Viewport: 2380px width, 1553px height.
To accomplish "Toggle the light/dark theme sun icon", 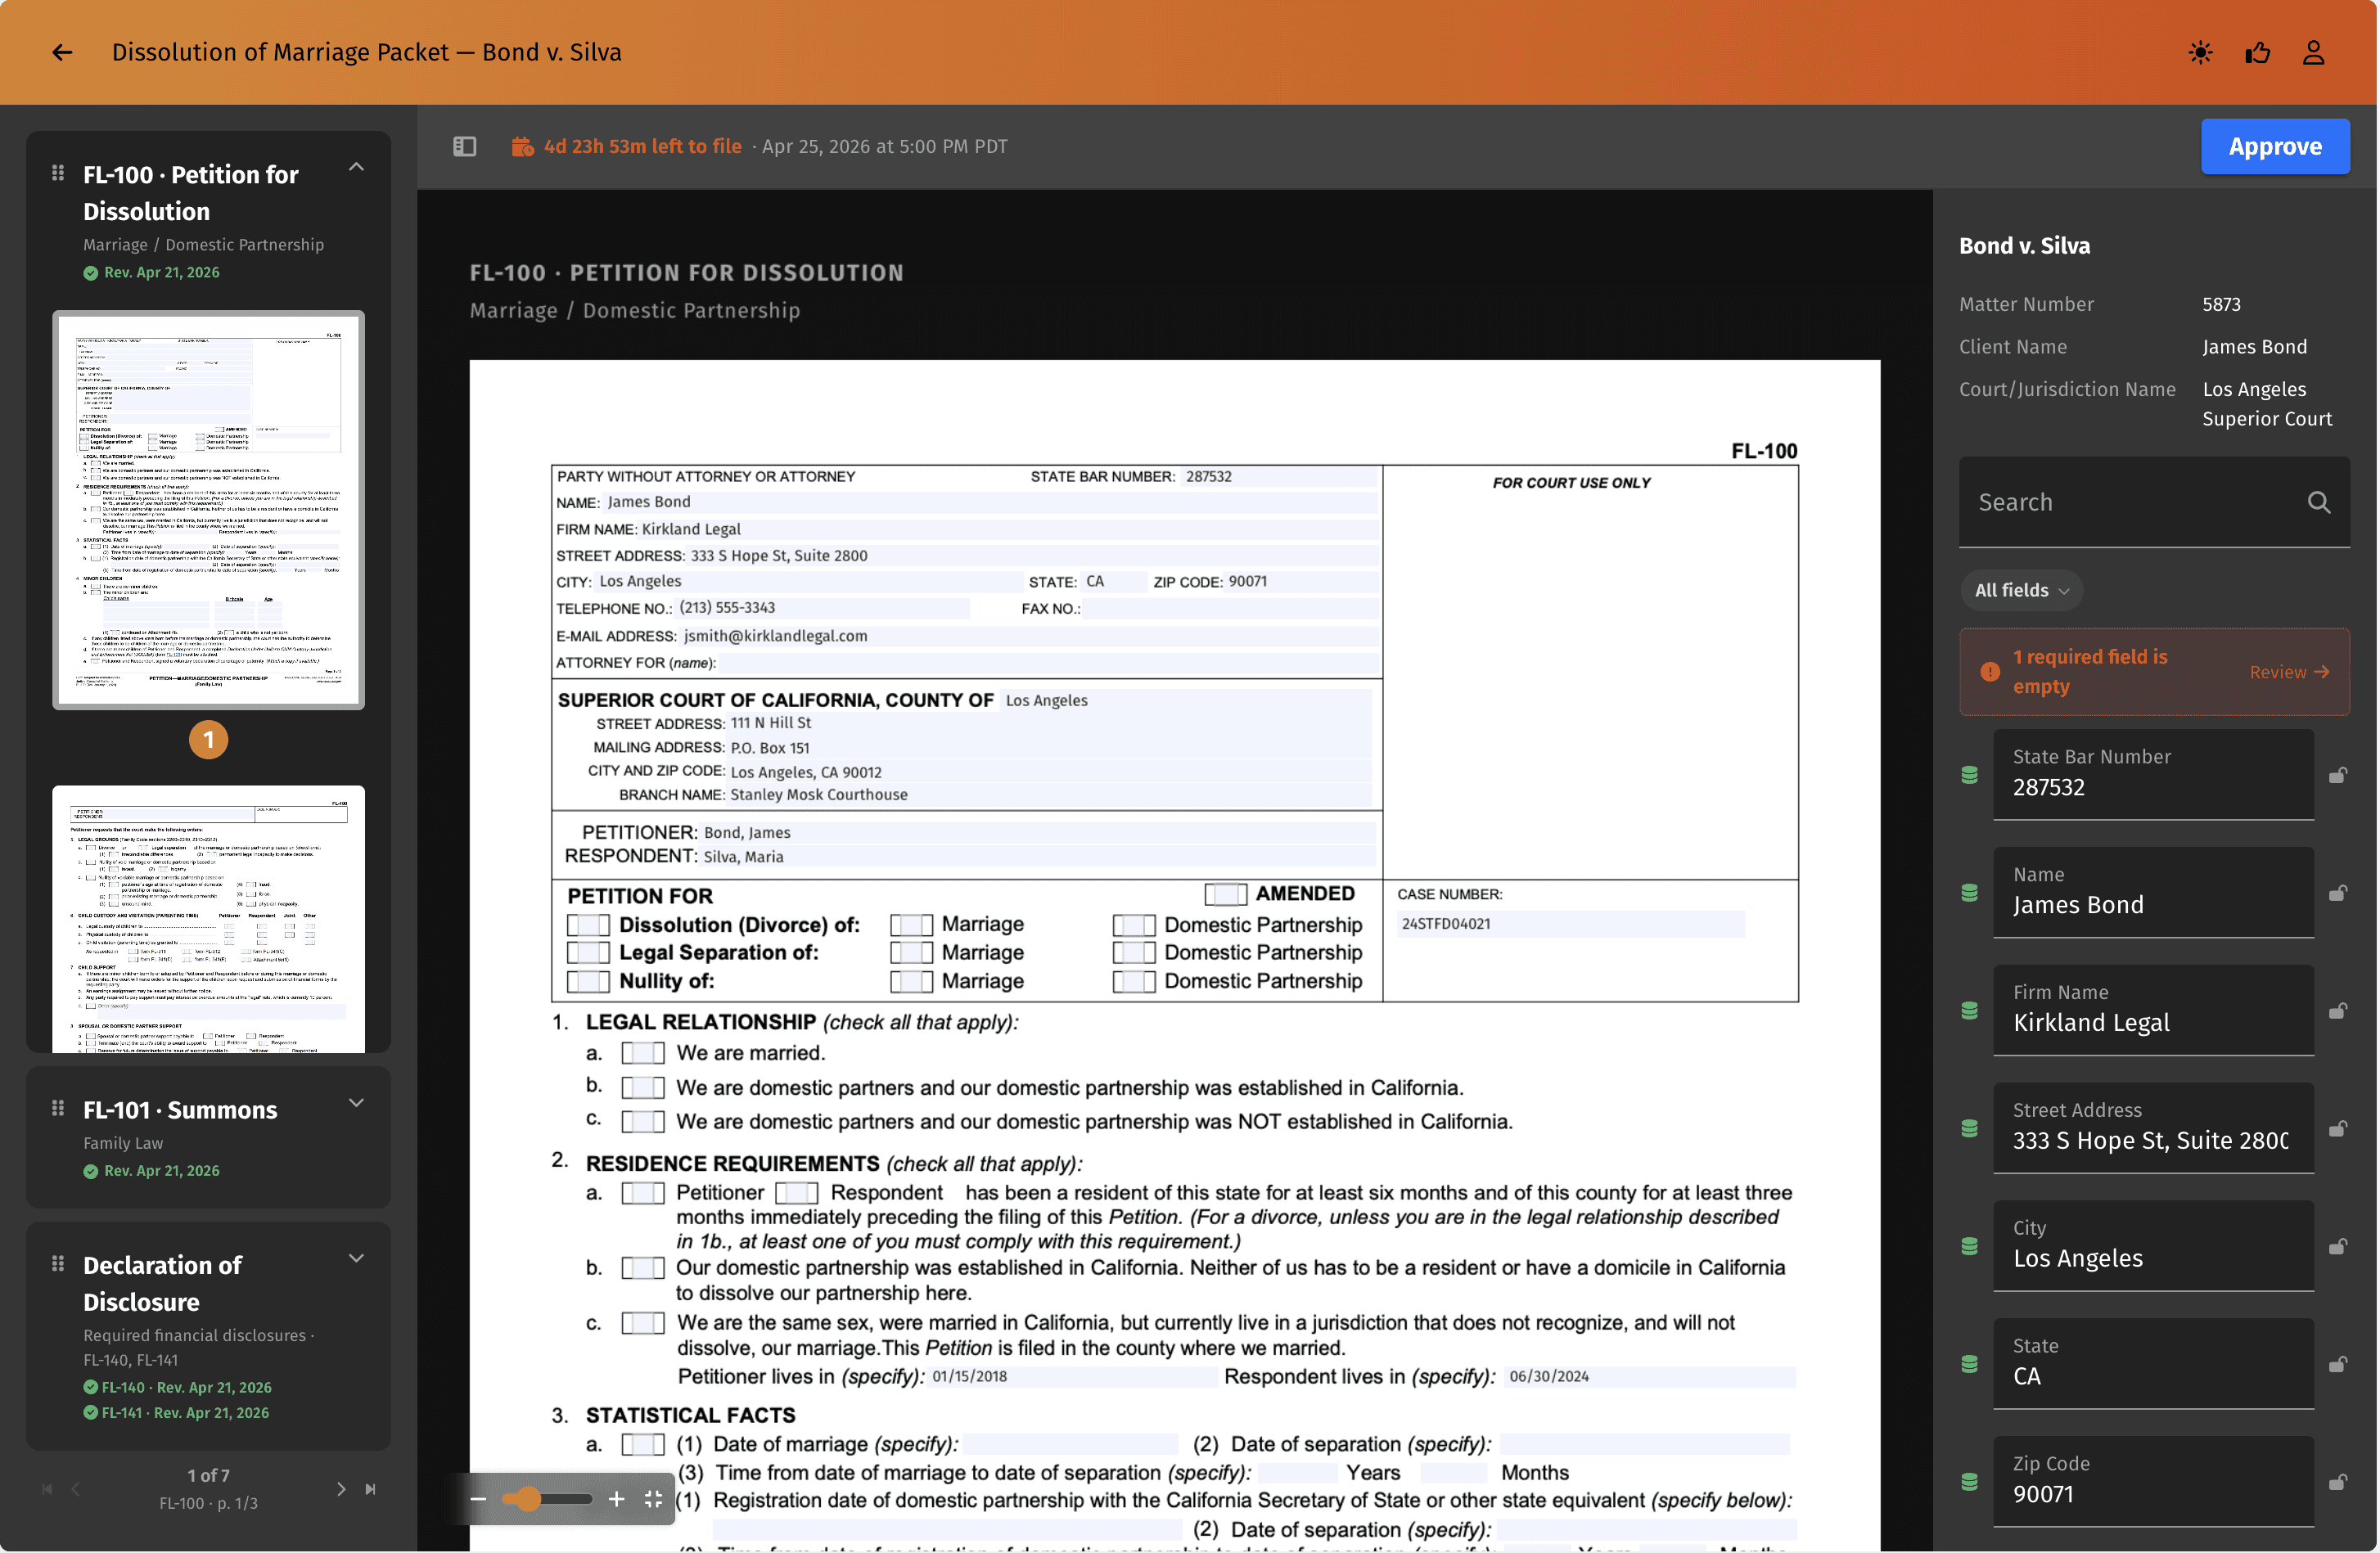I will [x=2200, y=52].
